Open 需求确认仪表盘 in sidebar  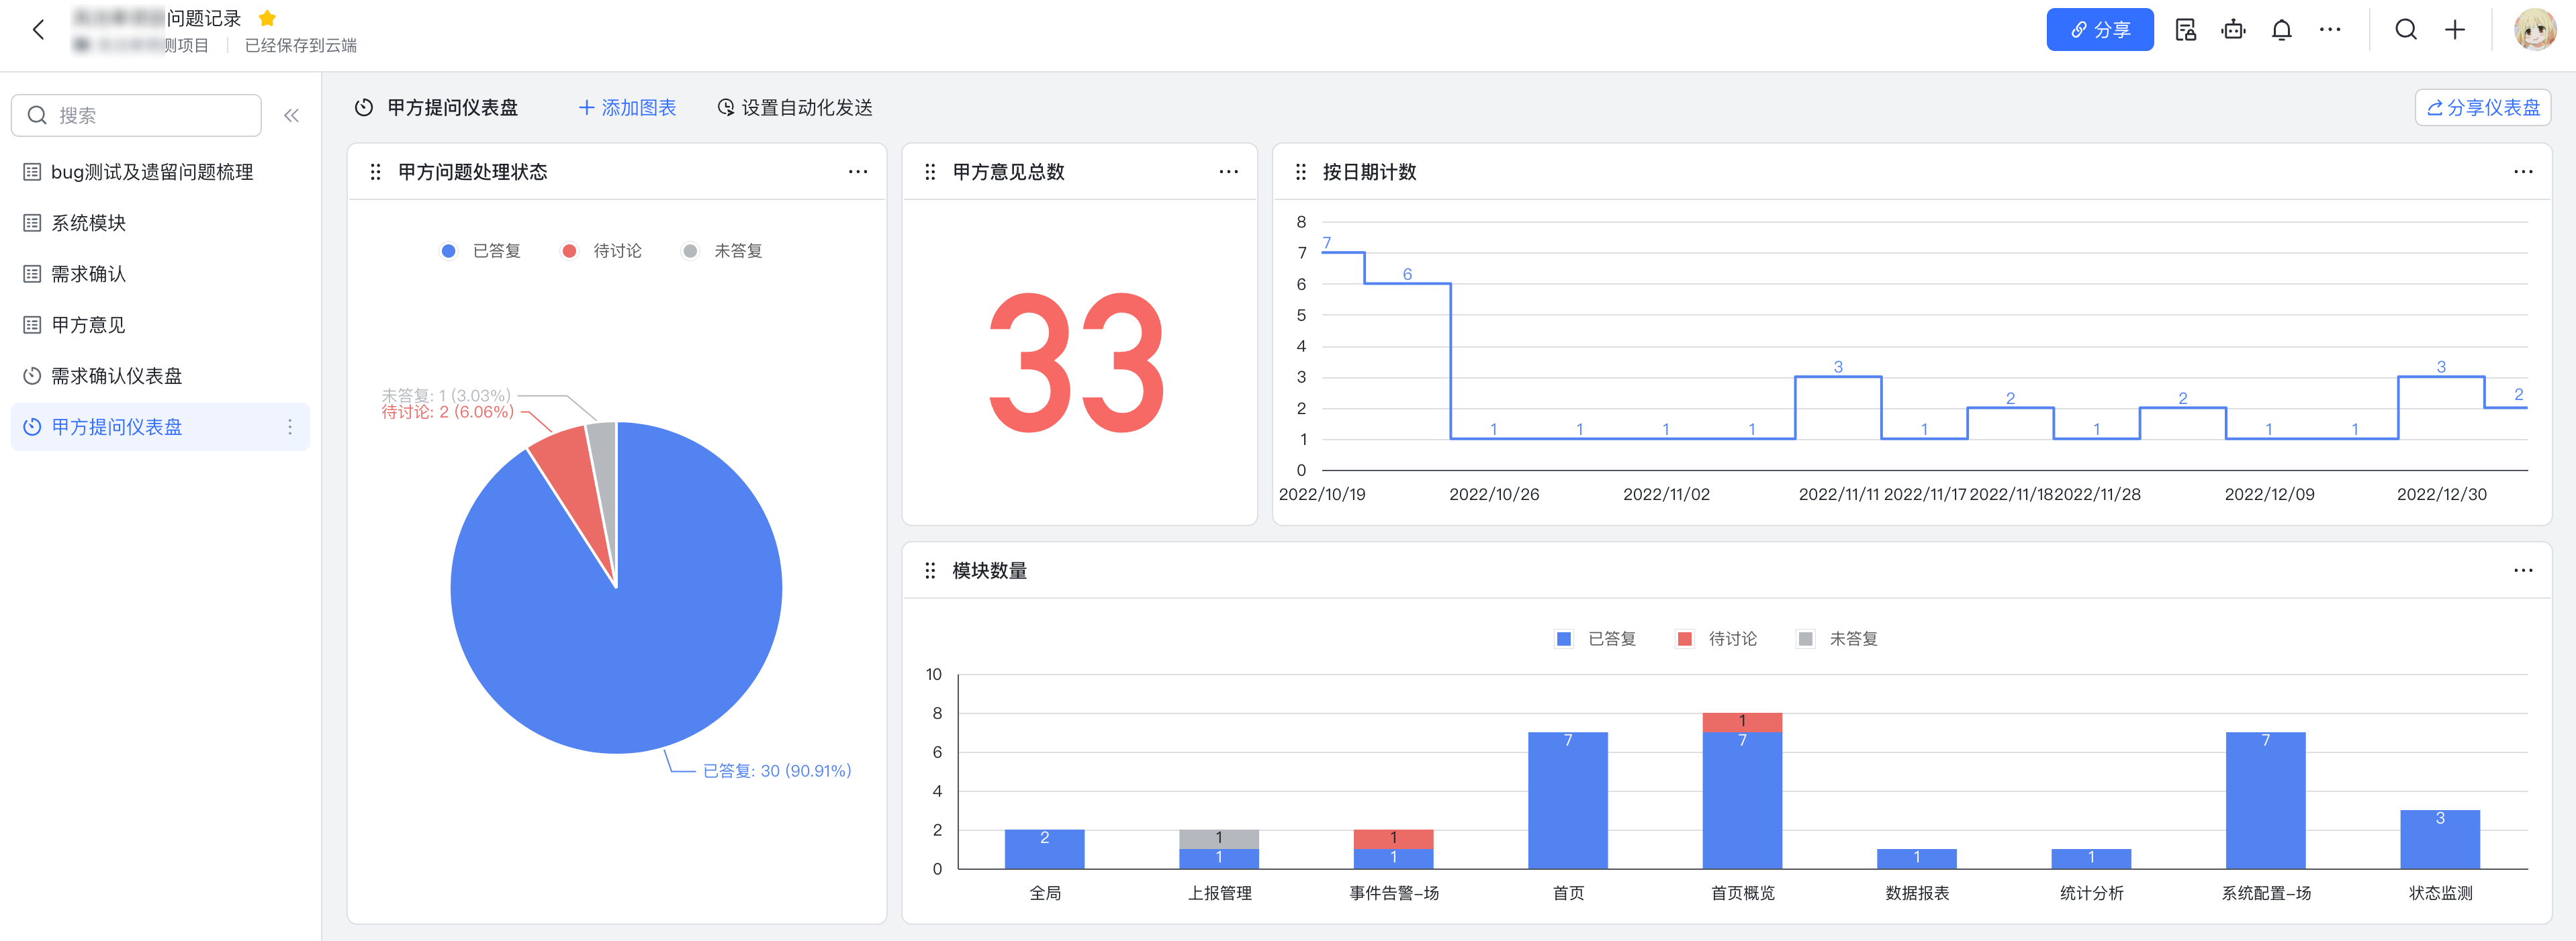(x=116, y=376)
